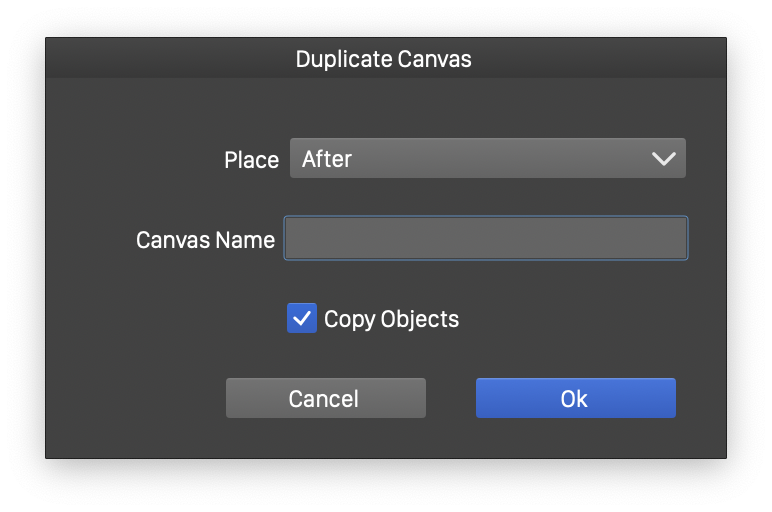Confirm canvas duplication with the blue Ok button
The width and height of the screenshot is (772, 512).
pyautogui.click(x=575, y=398)
